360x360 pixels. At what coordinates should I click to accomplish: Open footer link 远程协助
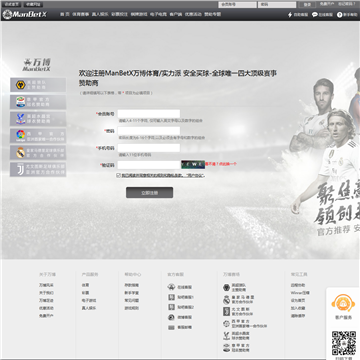tap(298, 285)
